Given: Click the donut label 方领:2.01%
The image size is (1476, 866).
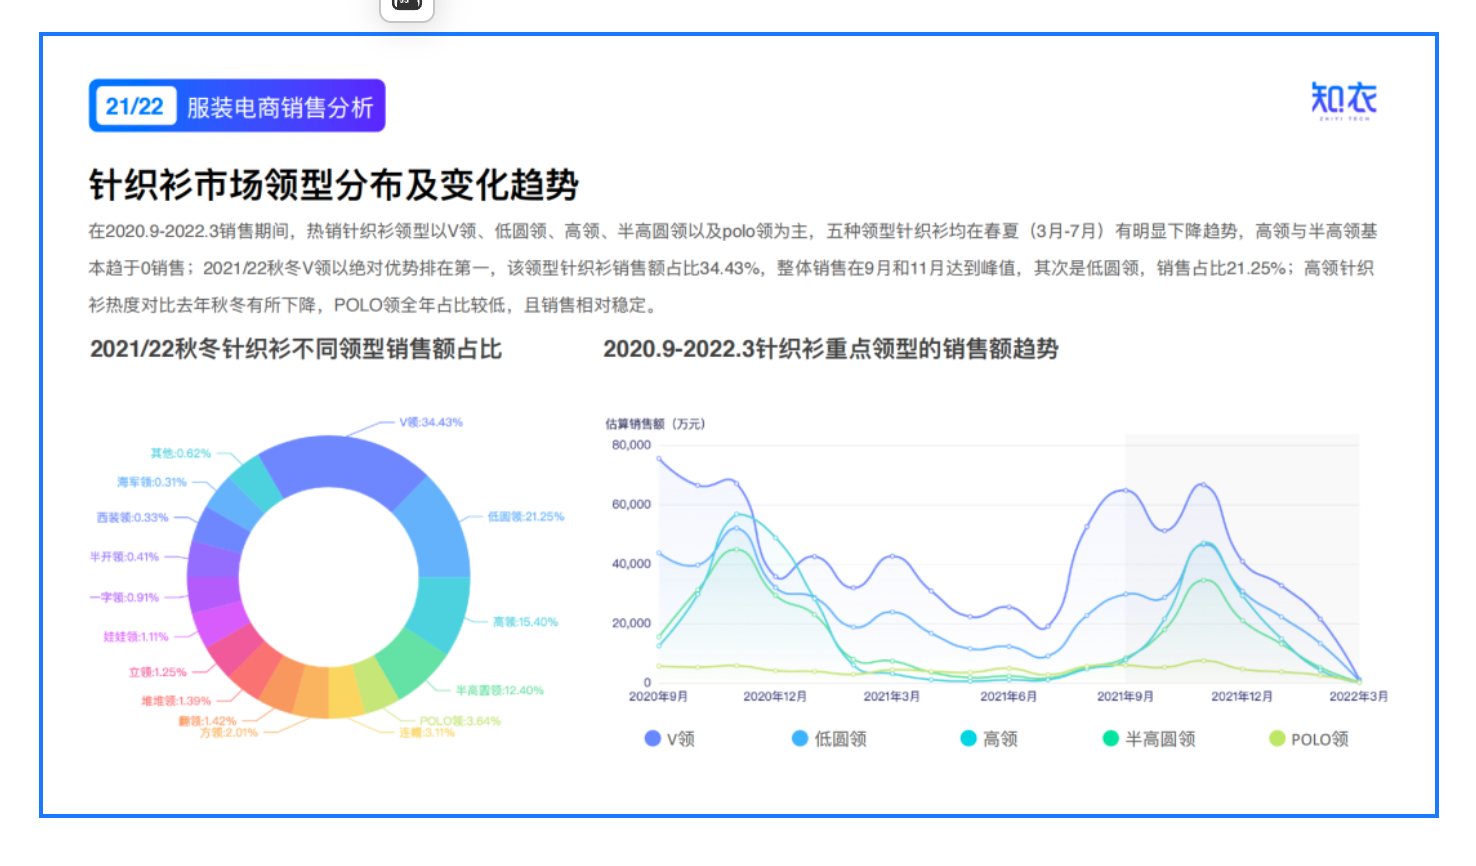Looking at the screenshot, I should [x=229, y=732].
